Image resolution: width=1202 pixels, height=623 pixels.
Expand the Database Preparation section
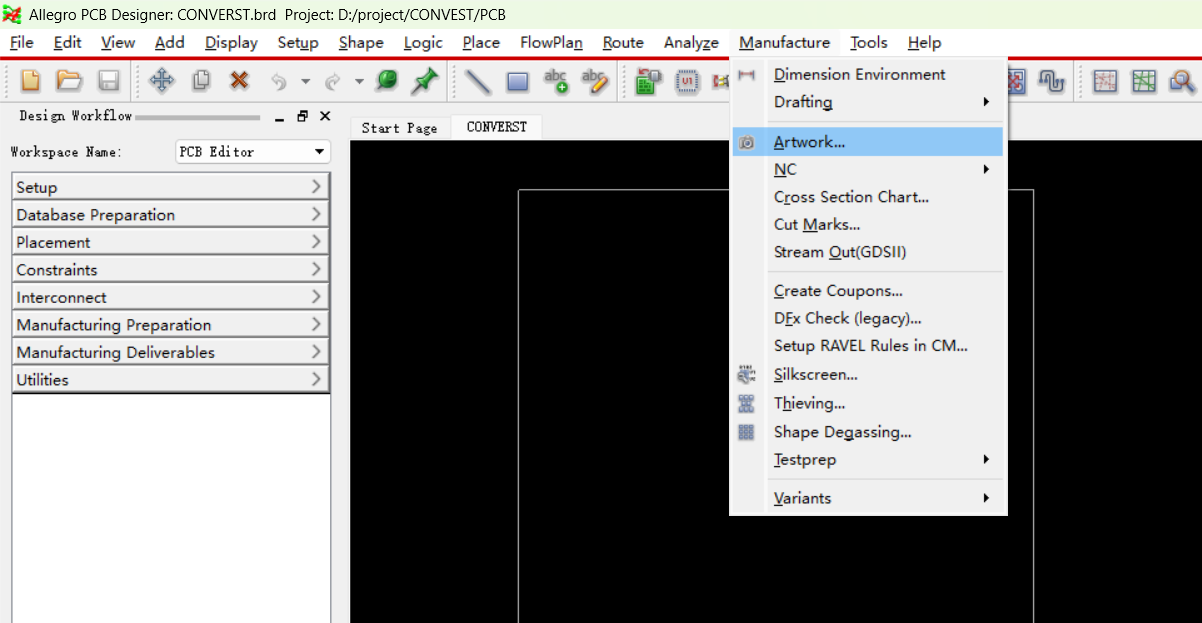[x=170, y=215]
